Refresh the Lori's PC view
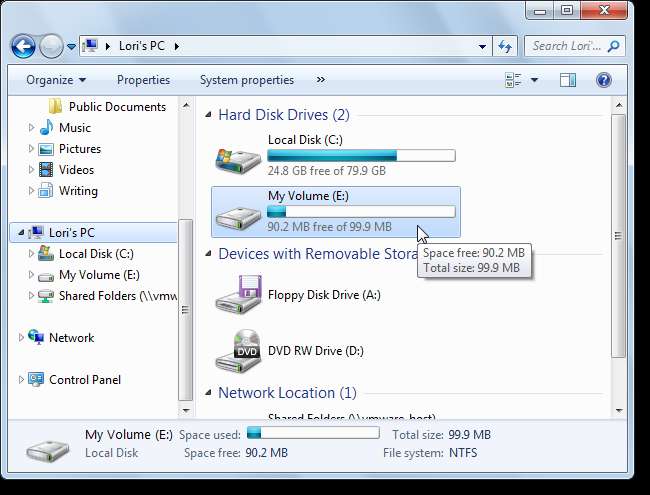Viewport: 650px width, 495px height. [505, 46]
